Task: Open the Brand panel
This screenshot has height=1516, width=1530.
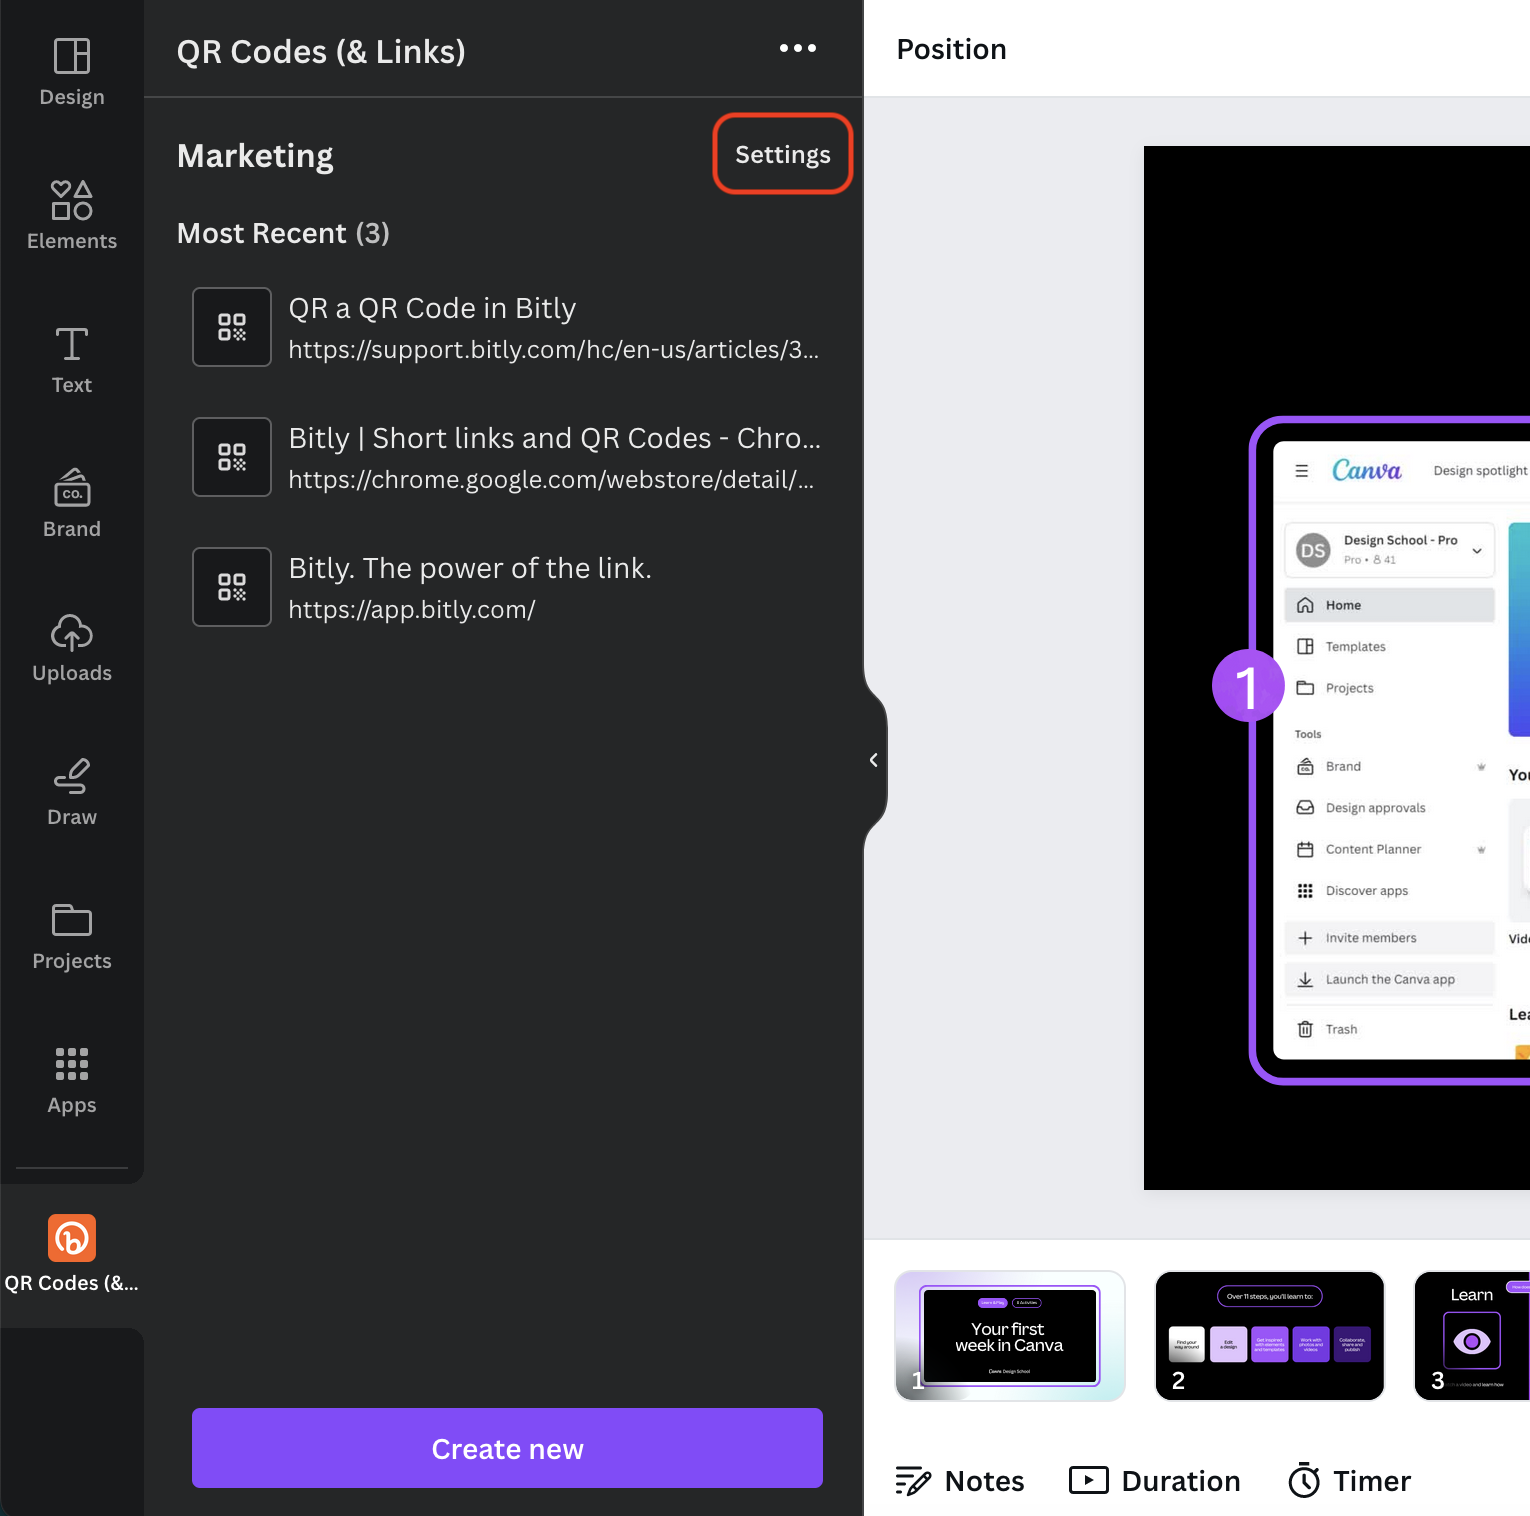Action: (x=72, y=504)
